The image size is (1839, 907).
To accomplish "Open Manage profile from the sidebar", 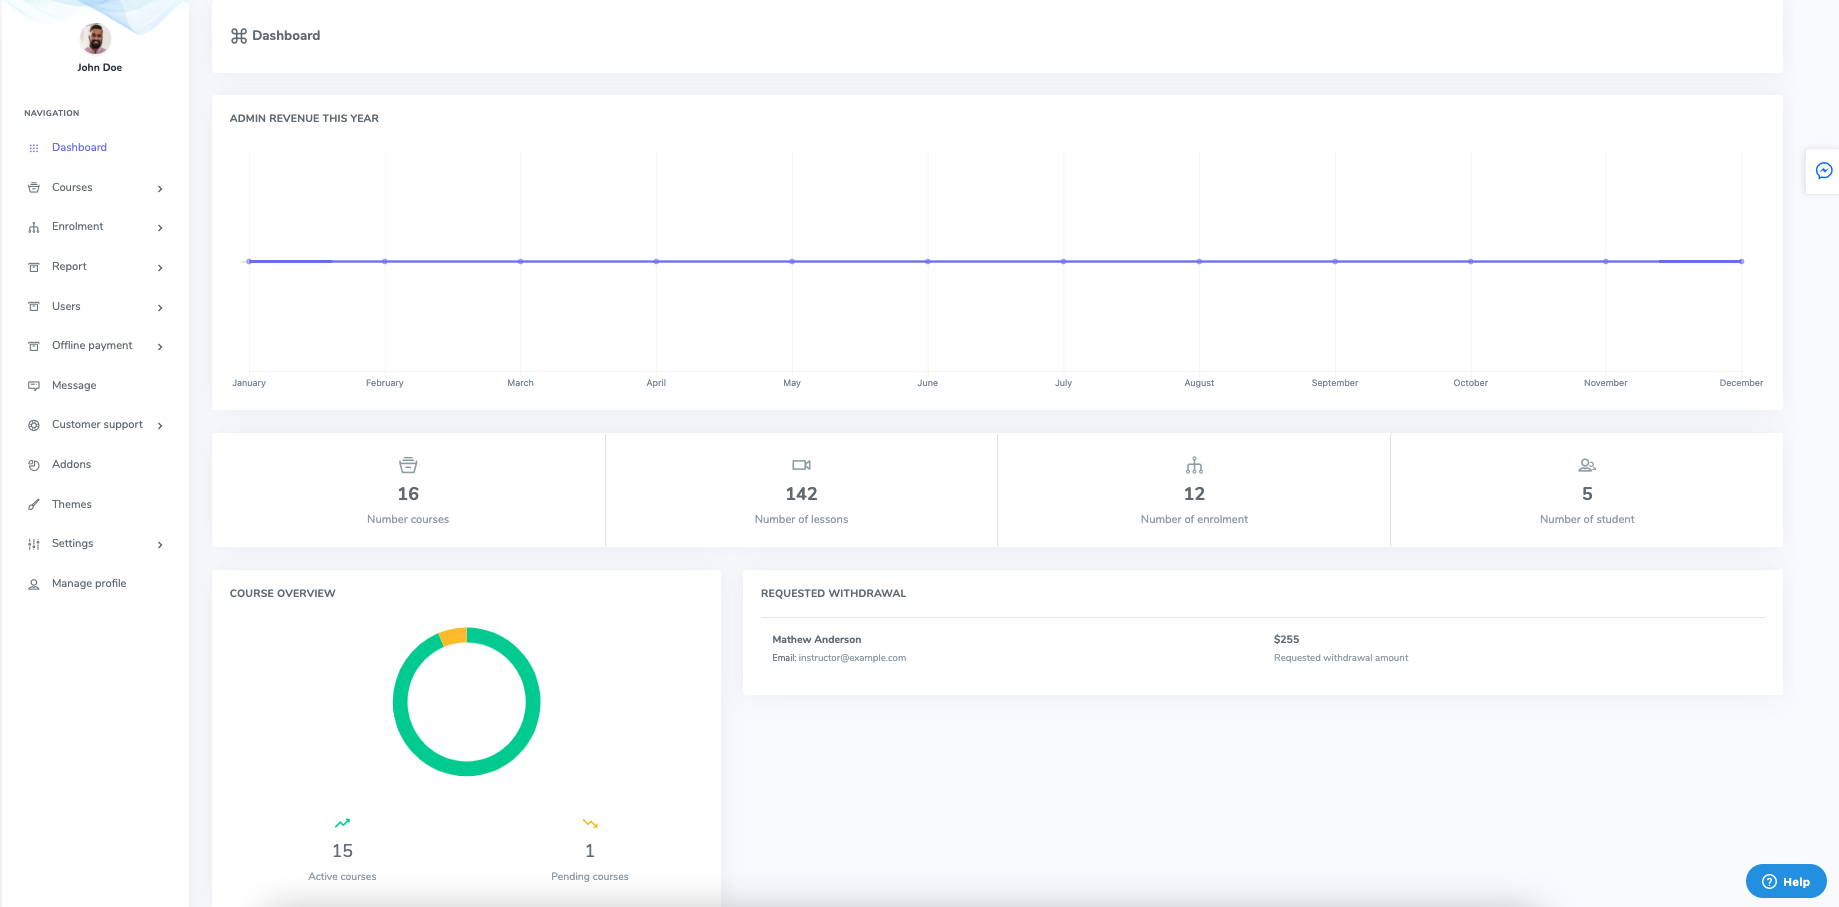I will [x=89, y=583].
